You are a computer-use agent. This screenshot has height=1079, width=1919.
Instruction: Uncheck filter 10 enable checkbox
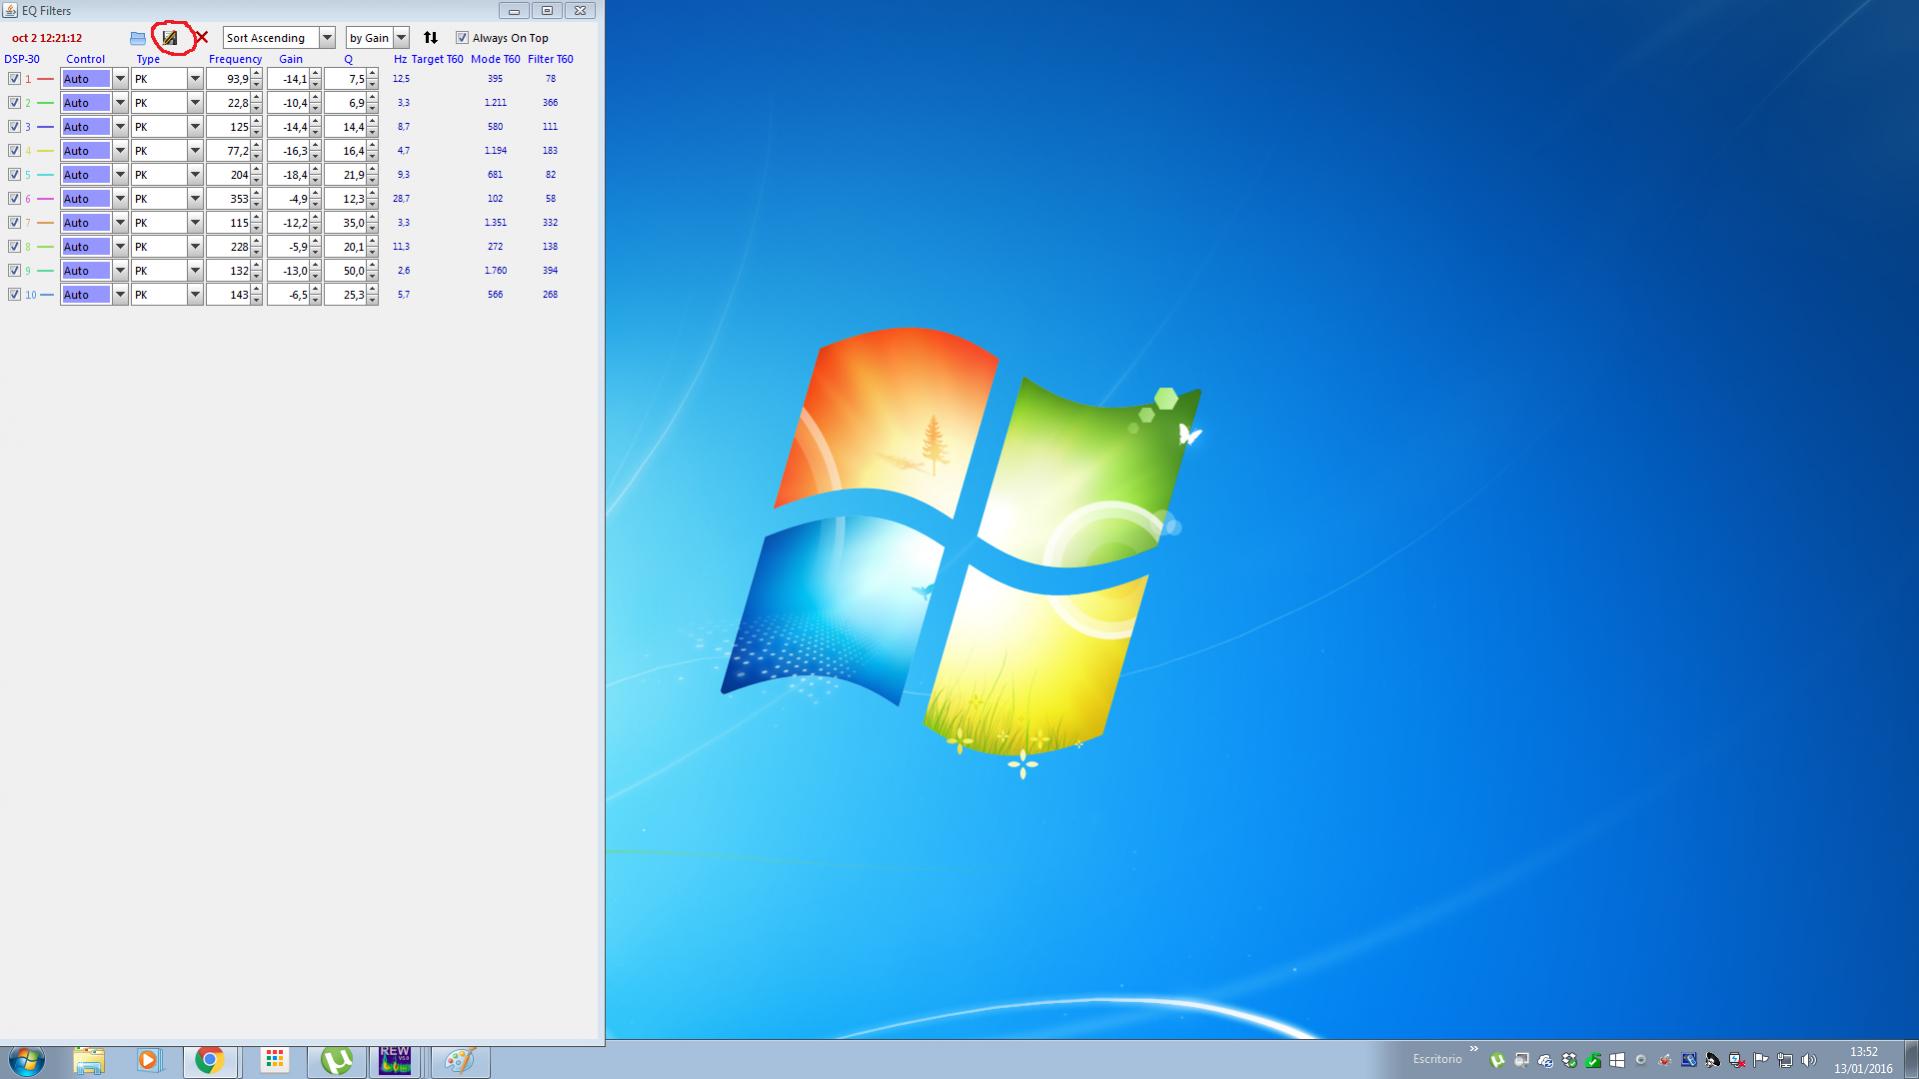14,295
